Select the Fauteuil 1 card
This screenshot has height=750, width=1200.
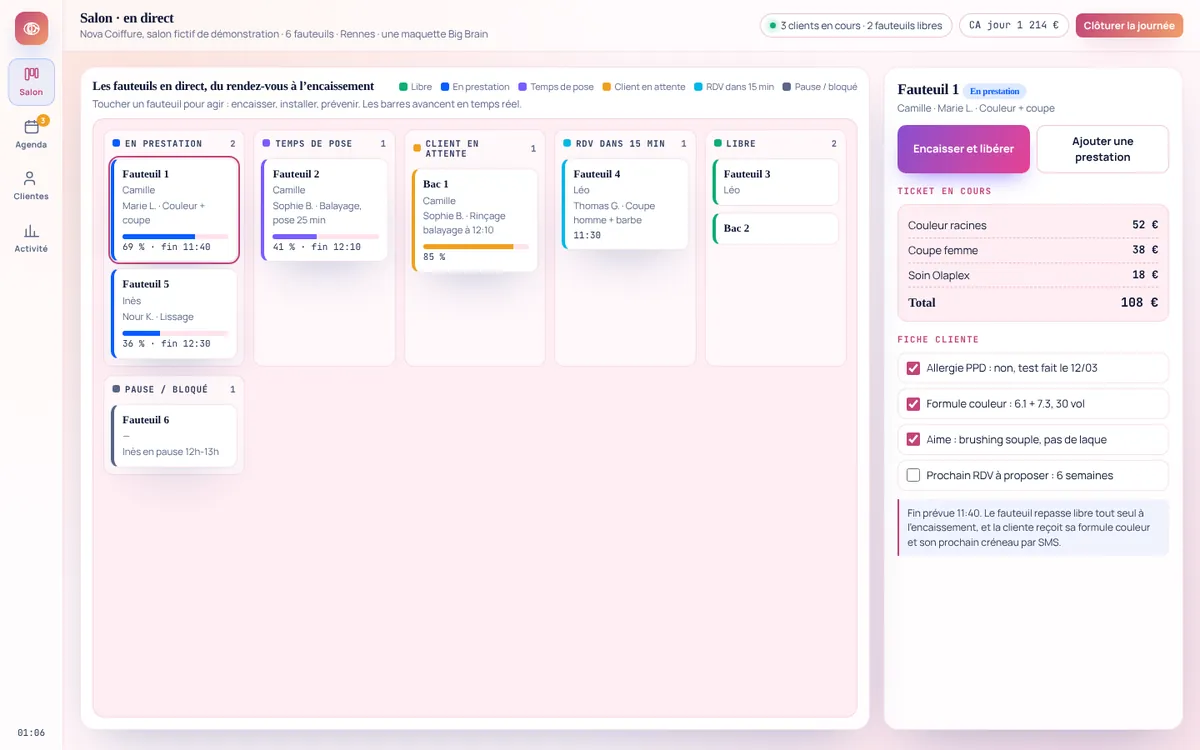(174, 209)
